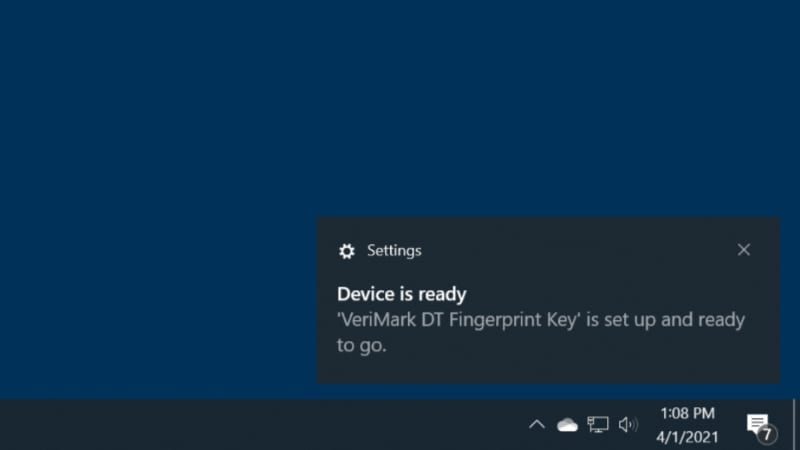Screen dimensions: 800x450
Task: Open the OneDrive cloud tray icon
Action: click(567, 424)
